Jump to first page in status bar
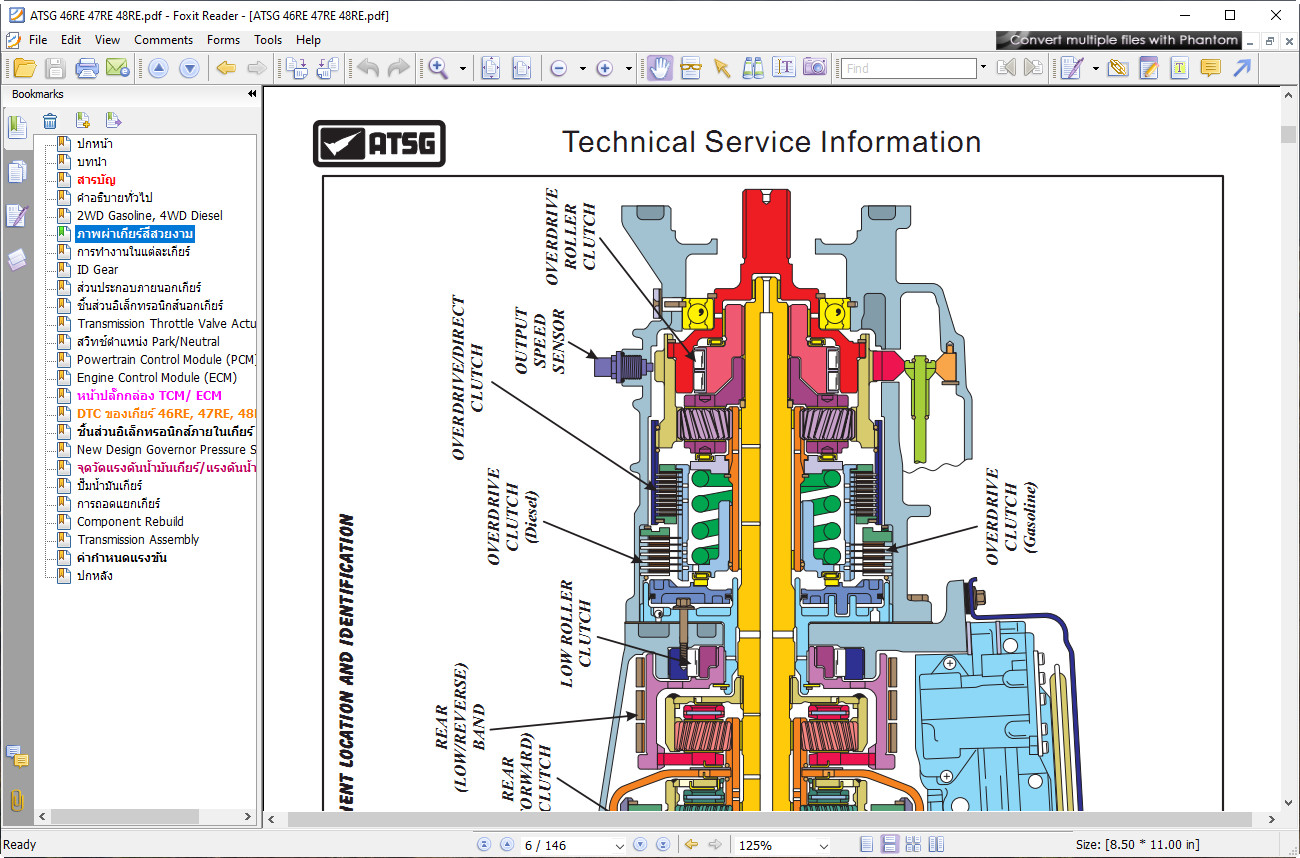This screenshot has width=1300, height=858. [485, 845]
